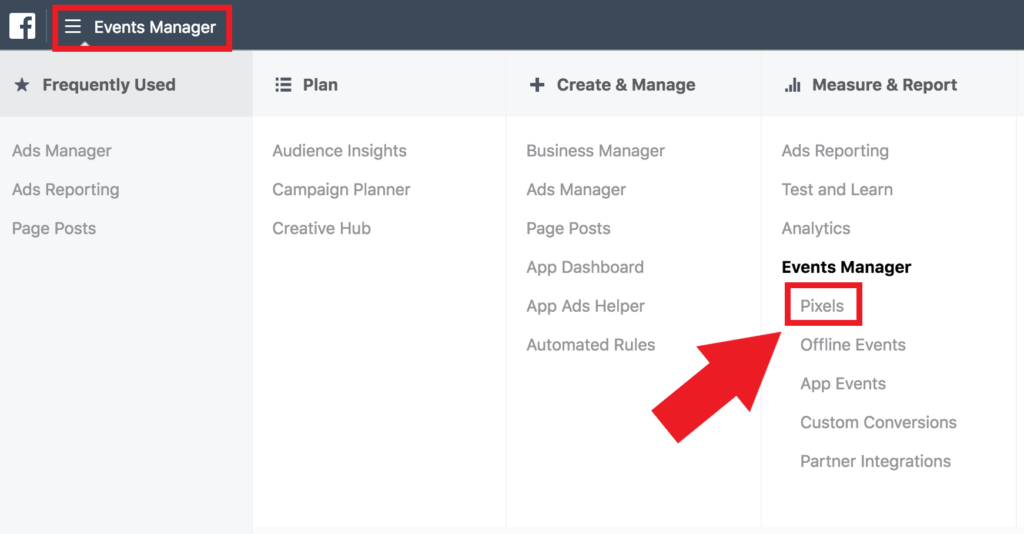Go to Analytics
This screenshot has width=1024, height=534.
click(x=815, y=229)
